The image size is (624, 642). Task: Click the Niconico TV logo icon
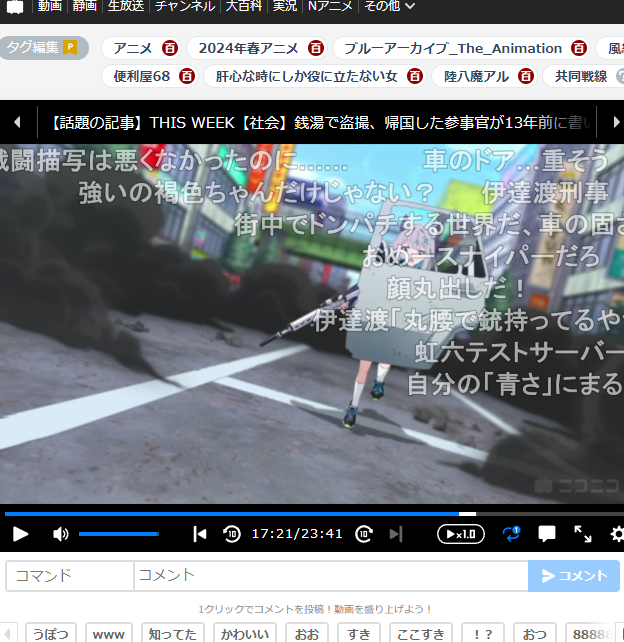click(15, 7)
